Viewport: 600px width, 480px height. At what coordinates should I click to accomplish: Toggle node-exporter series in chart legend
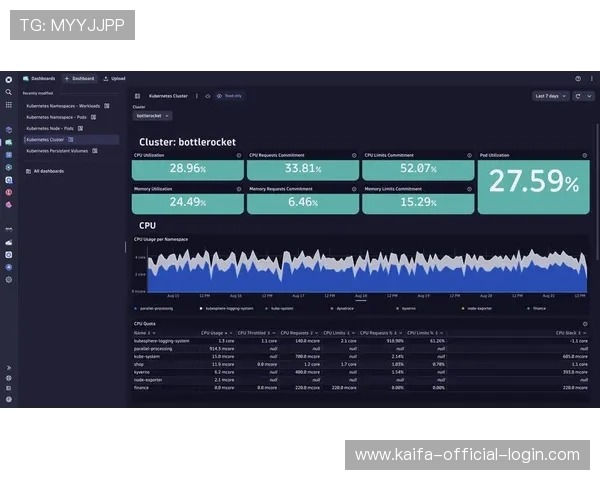[x=477, y=309]
